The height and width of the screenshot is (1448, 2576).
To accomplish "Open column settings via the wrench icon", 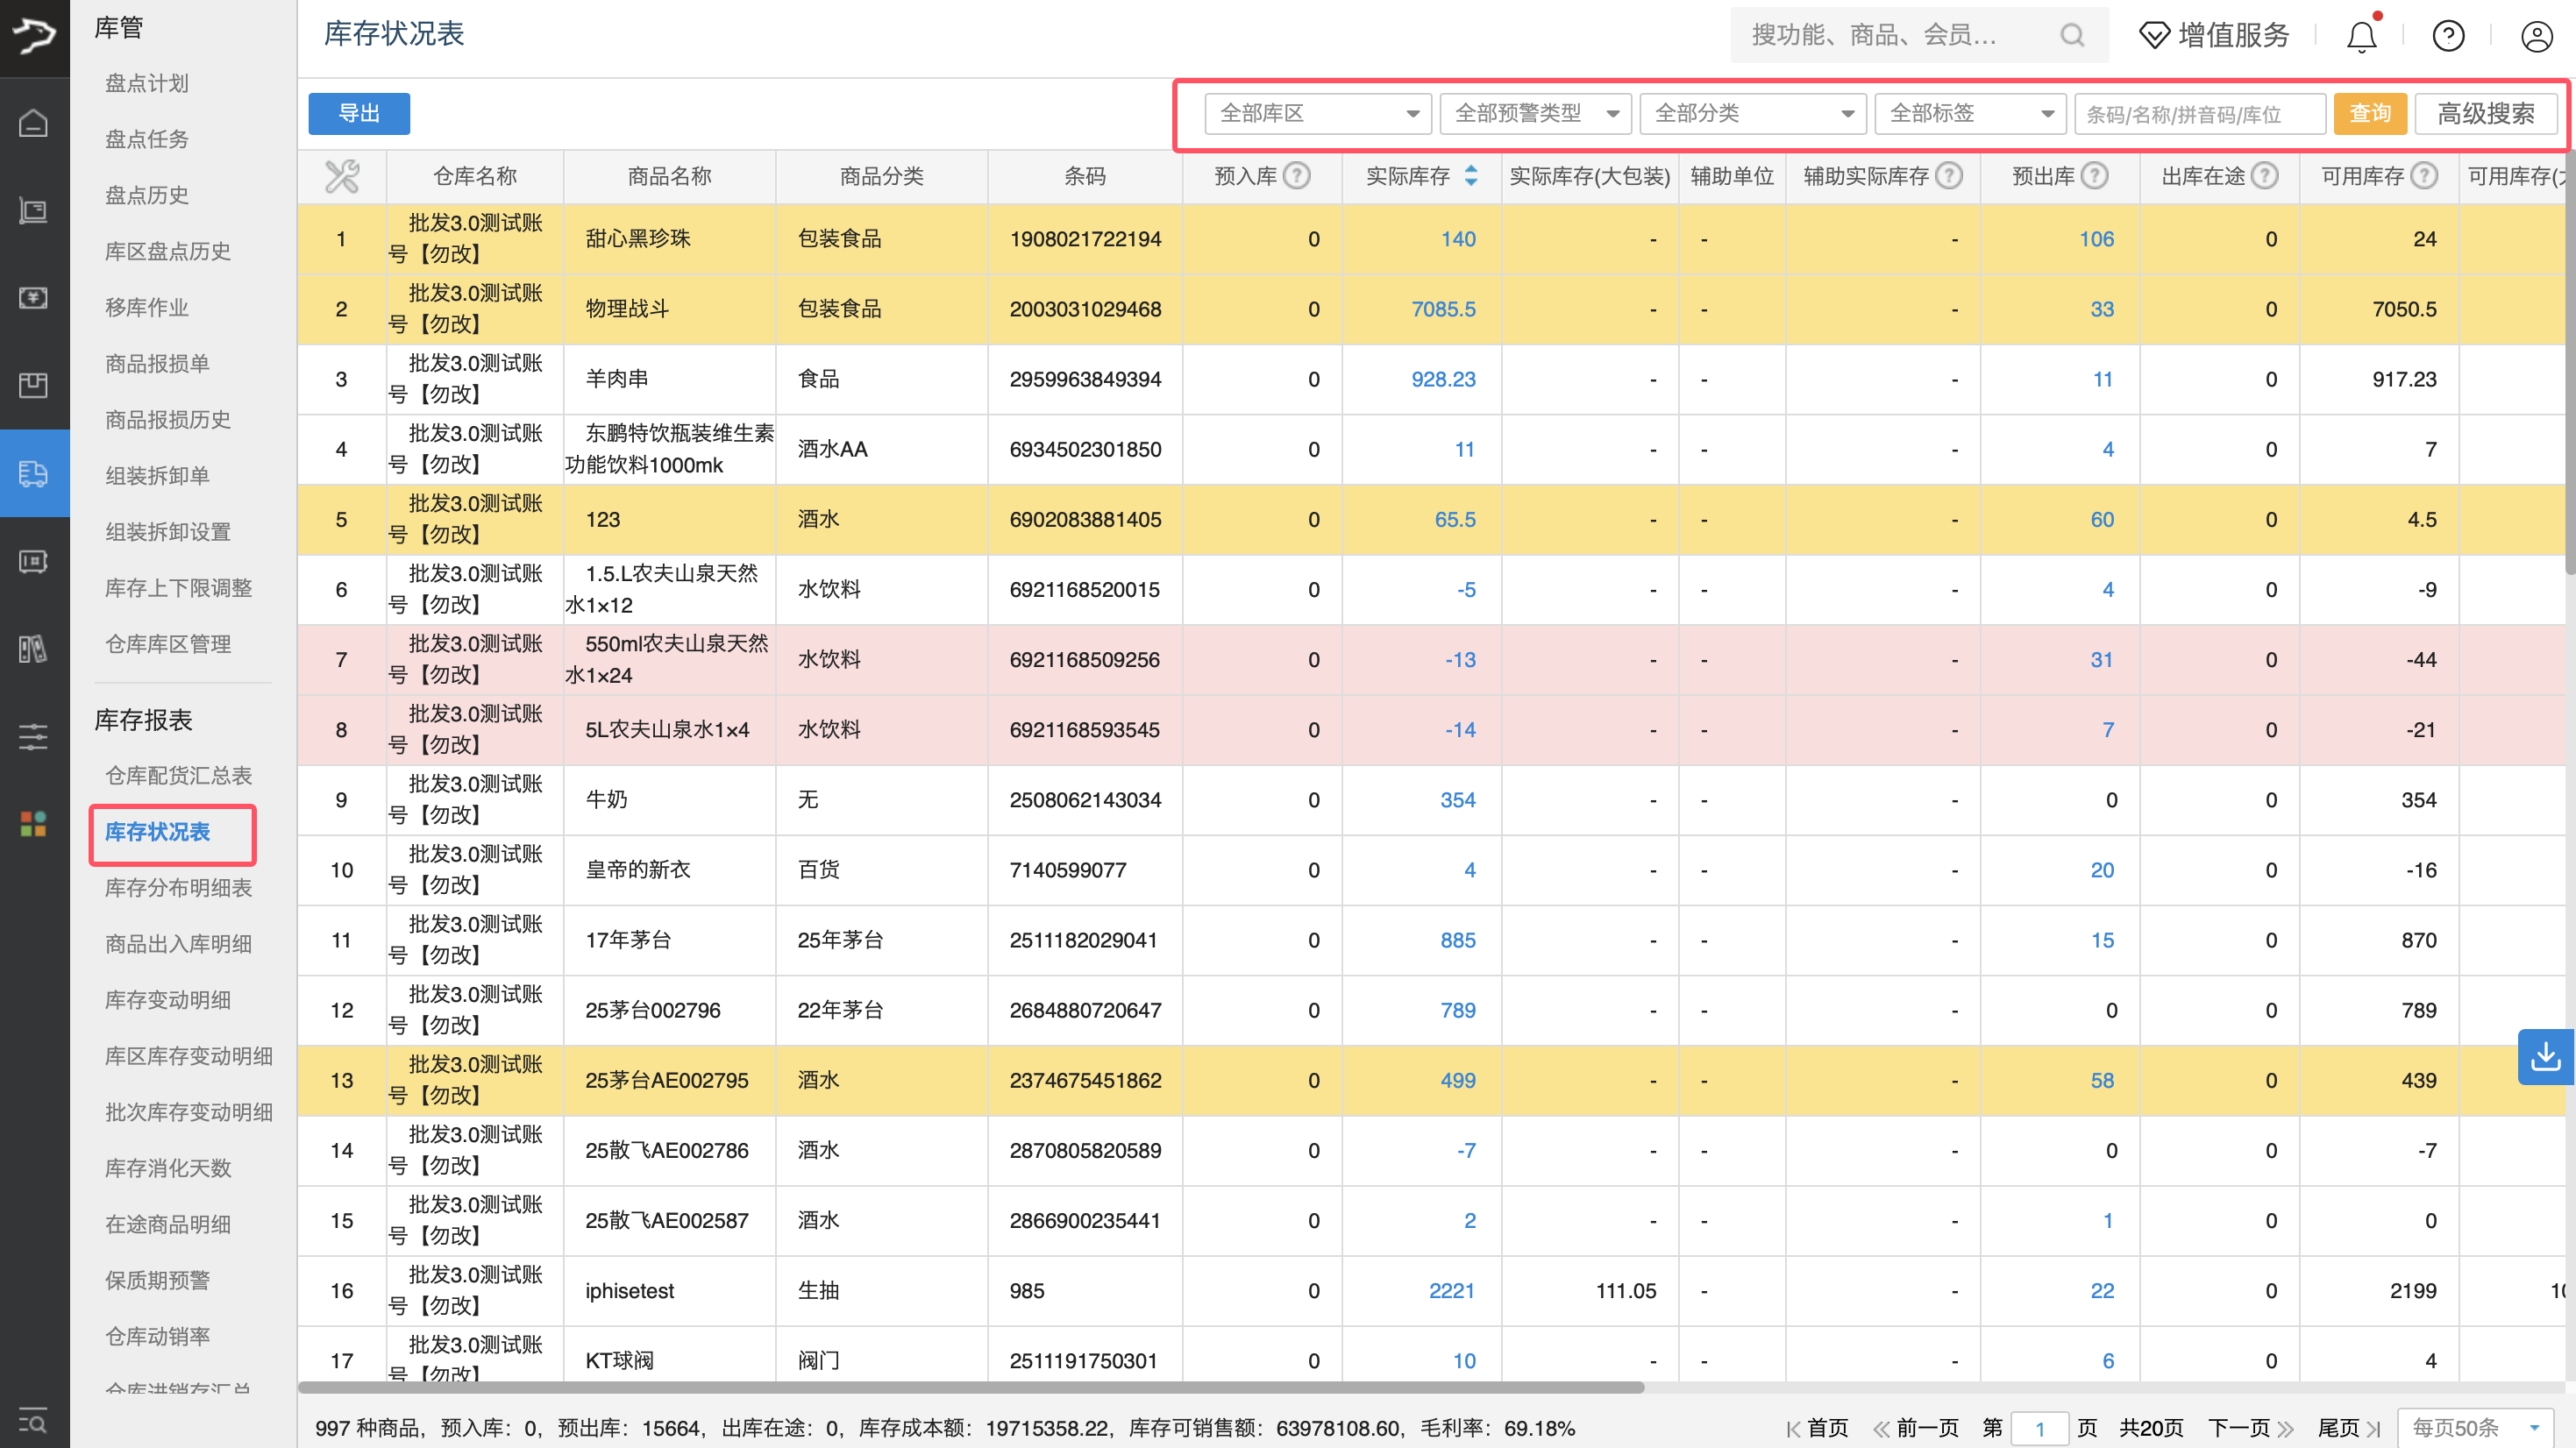I will point(341,176).
